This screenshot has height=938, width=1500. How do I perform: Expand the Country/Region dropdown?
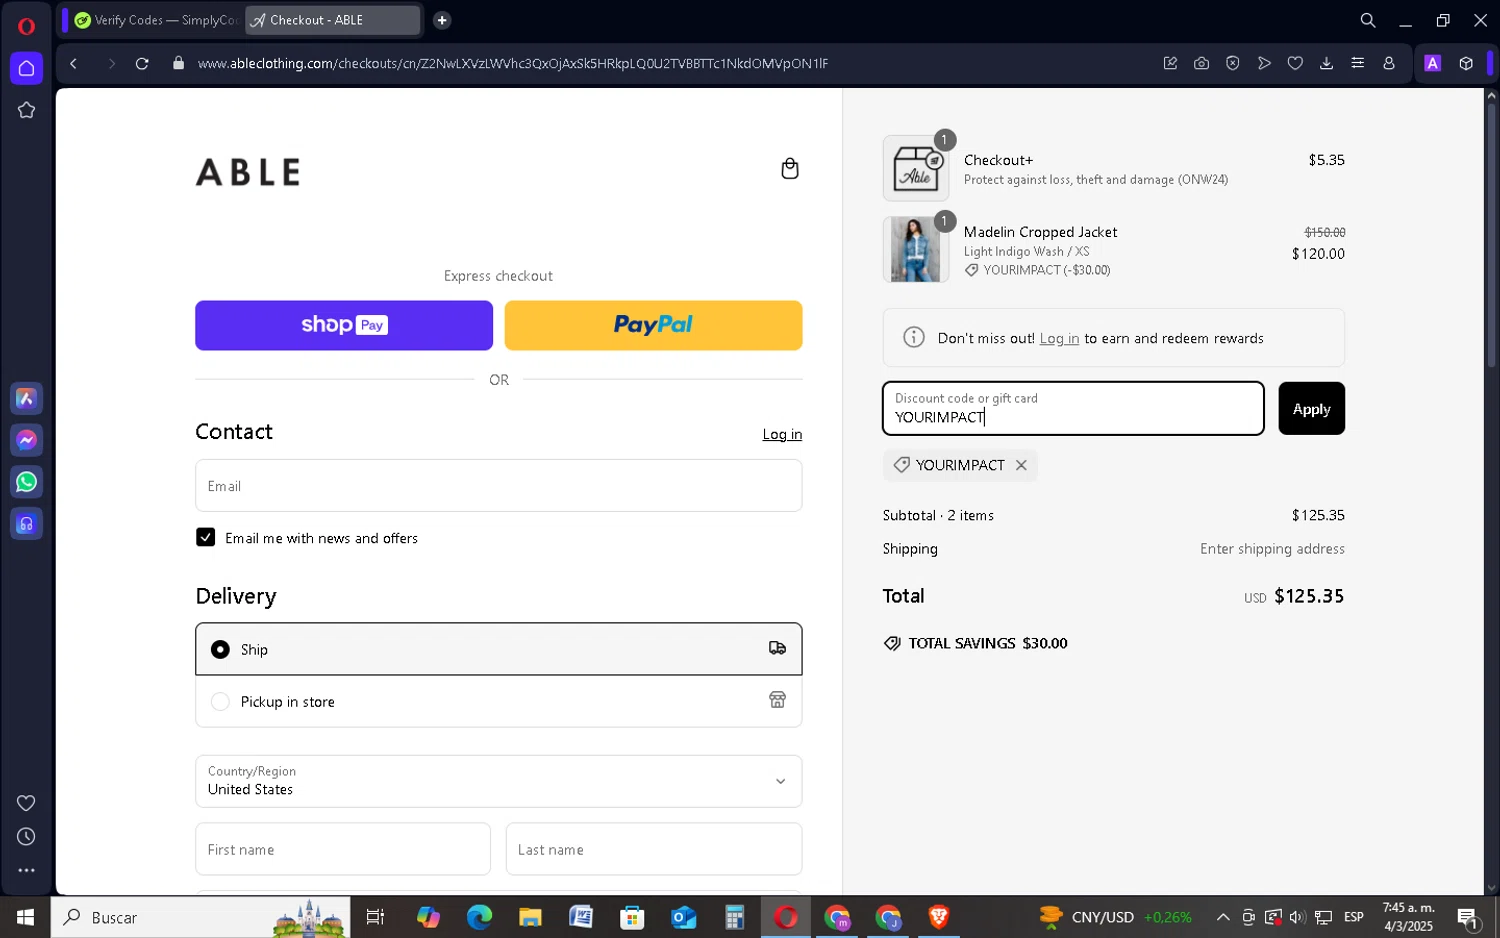[499, 781]
